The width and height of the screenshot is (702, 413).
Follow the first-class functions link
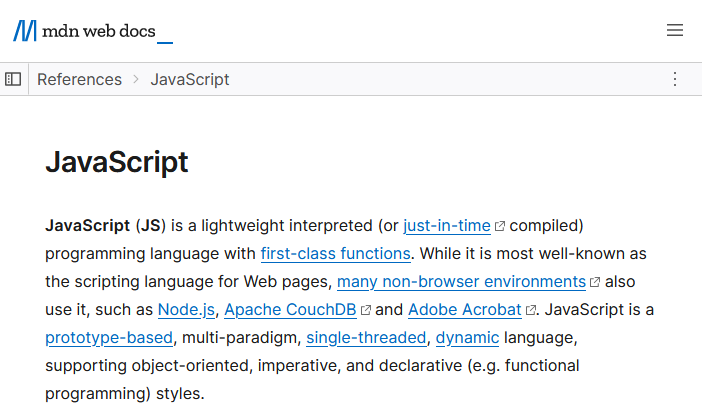point(335,253)
